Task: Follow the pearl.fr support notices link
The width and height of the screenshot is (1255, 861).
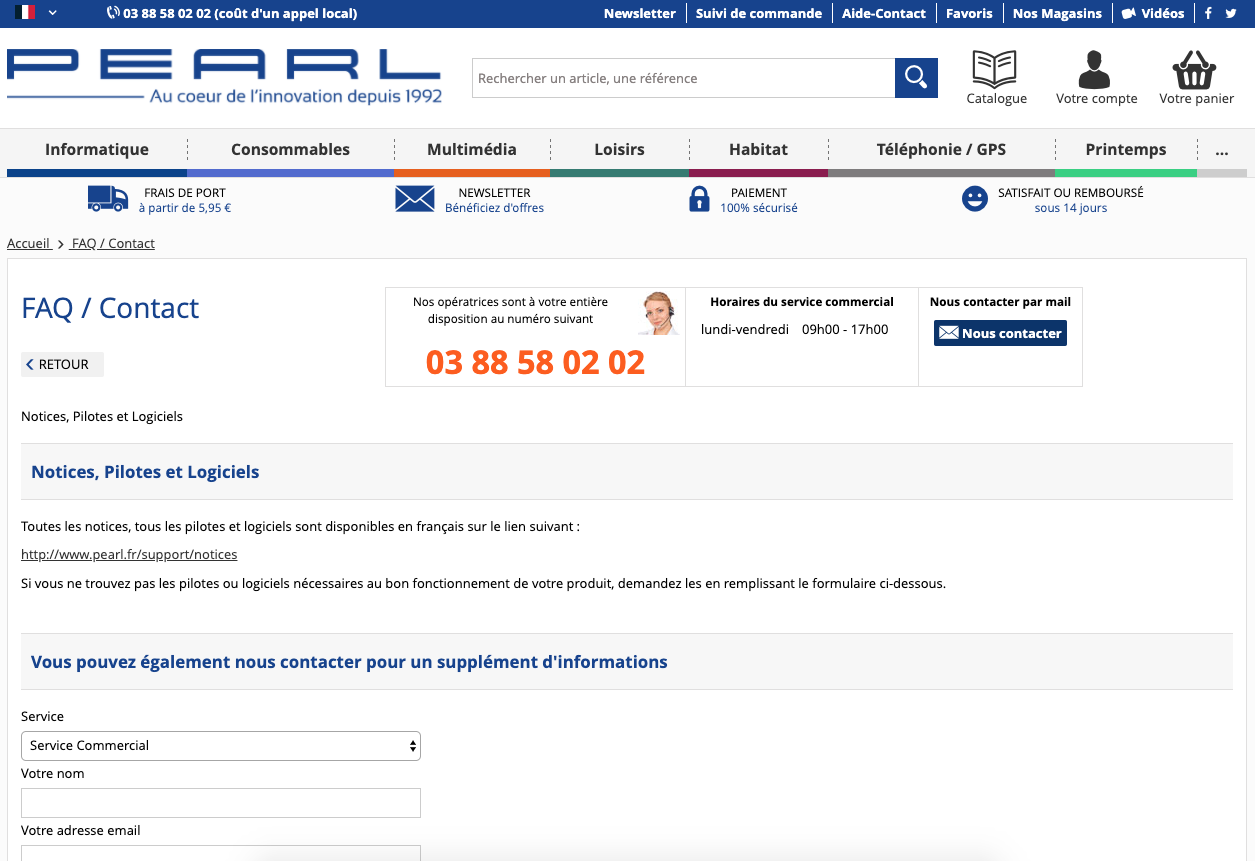Action: click(128, 553)
